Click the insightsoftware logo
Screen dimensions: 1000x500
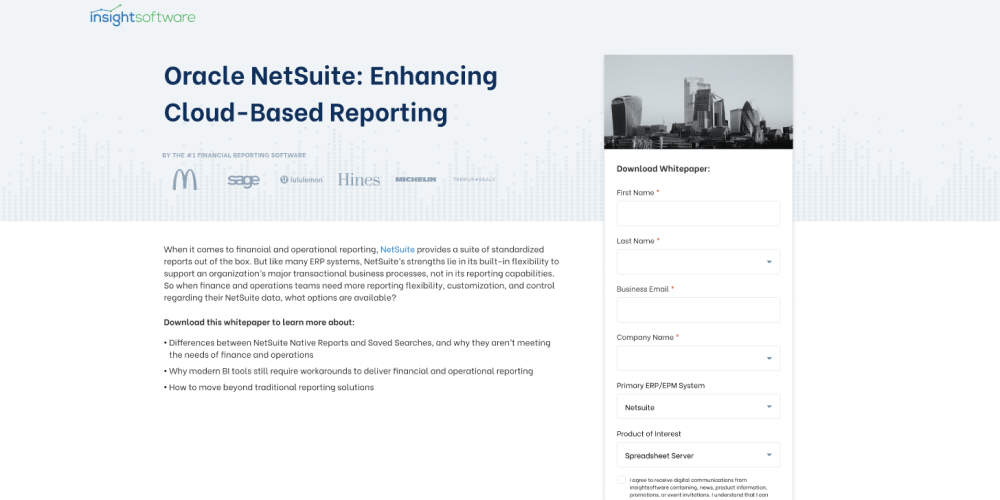point(142,16)
